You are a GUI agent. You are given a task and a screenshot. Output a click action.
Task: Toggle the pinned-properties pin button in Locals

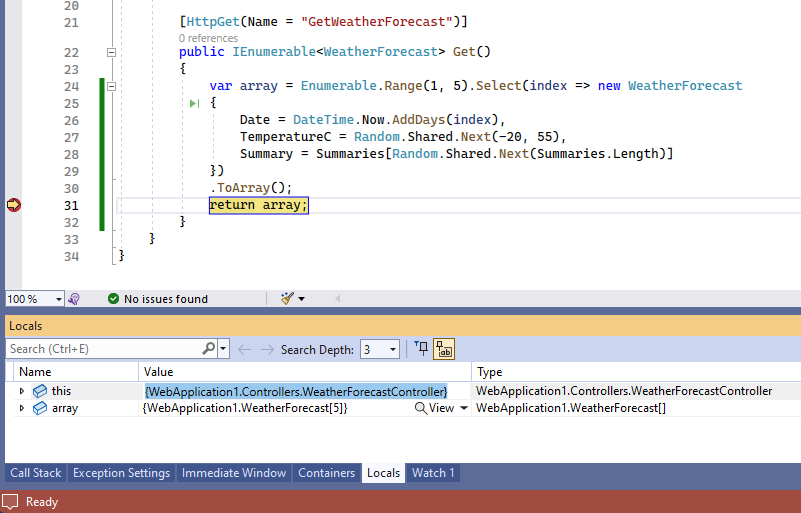(421, 348)
